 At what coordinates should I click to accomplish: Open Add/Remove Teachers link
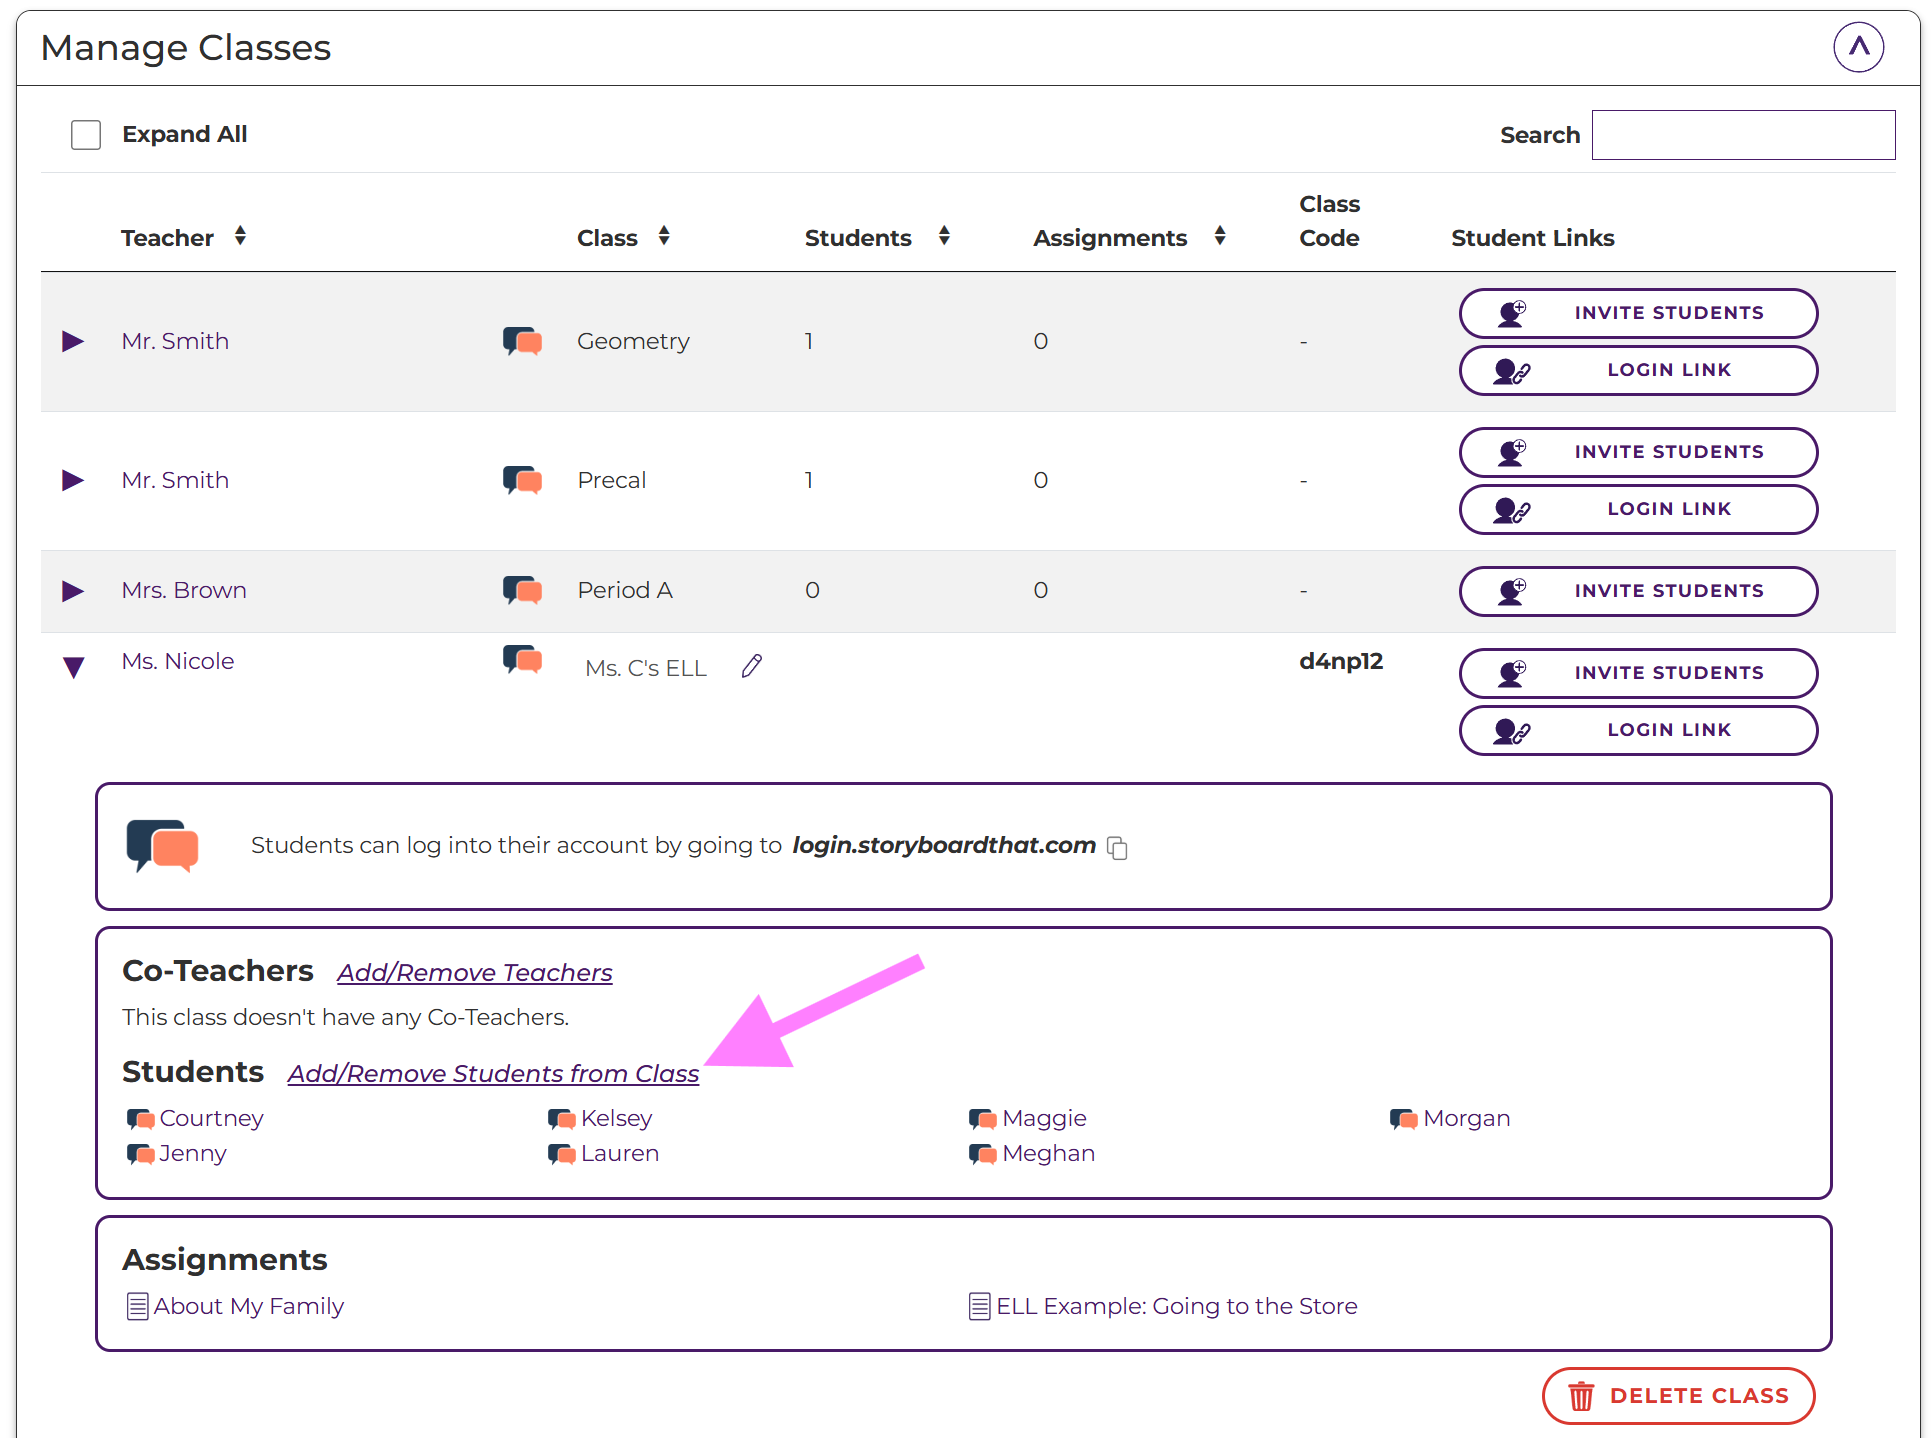pos(474,973)
